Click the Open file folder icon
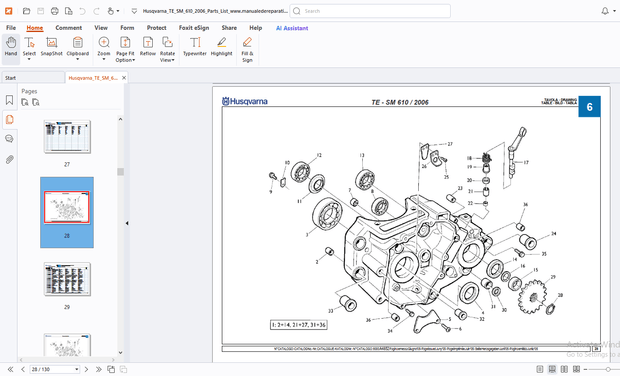Screen dimensions: 620x376 tap(26, 11)
